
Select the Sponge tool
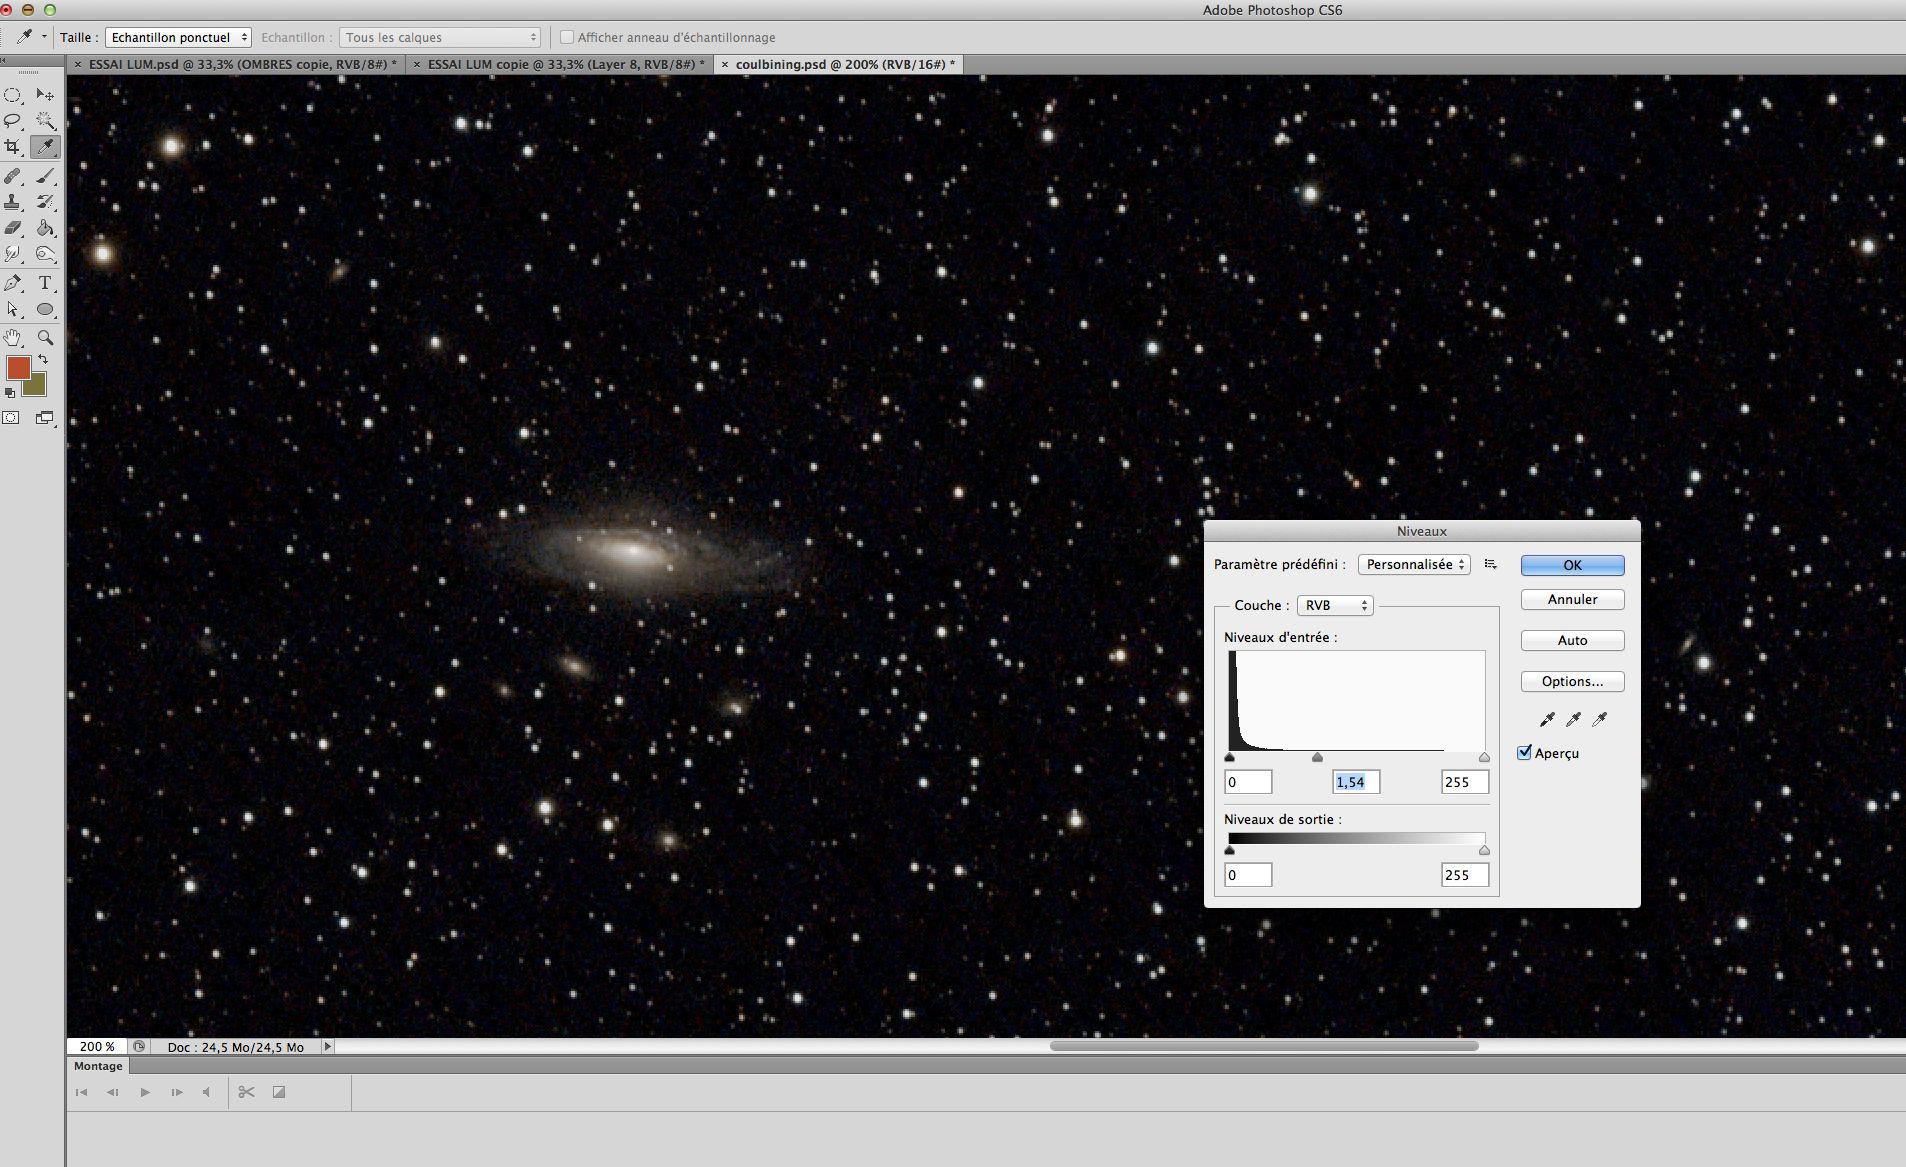pos(45,255)
